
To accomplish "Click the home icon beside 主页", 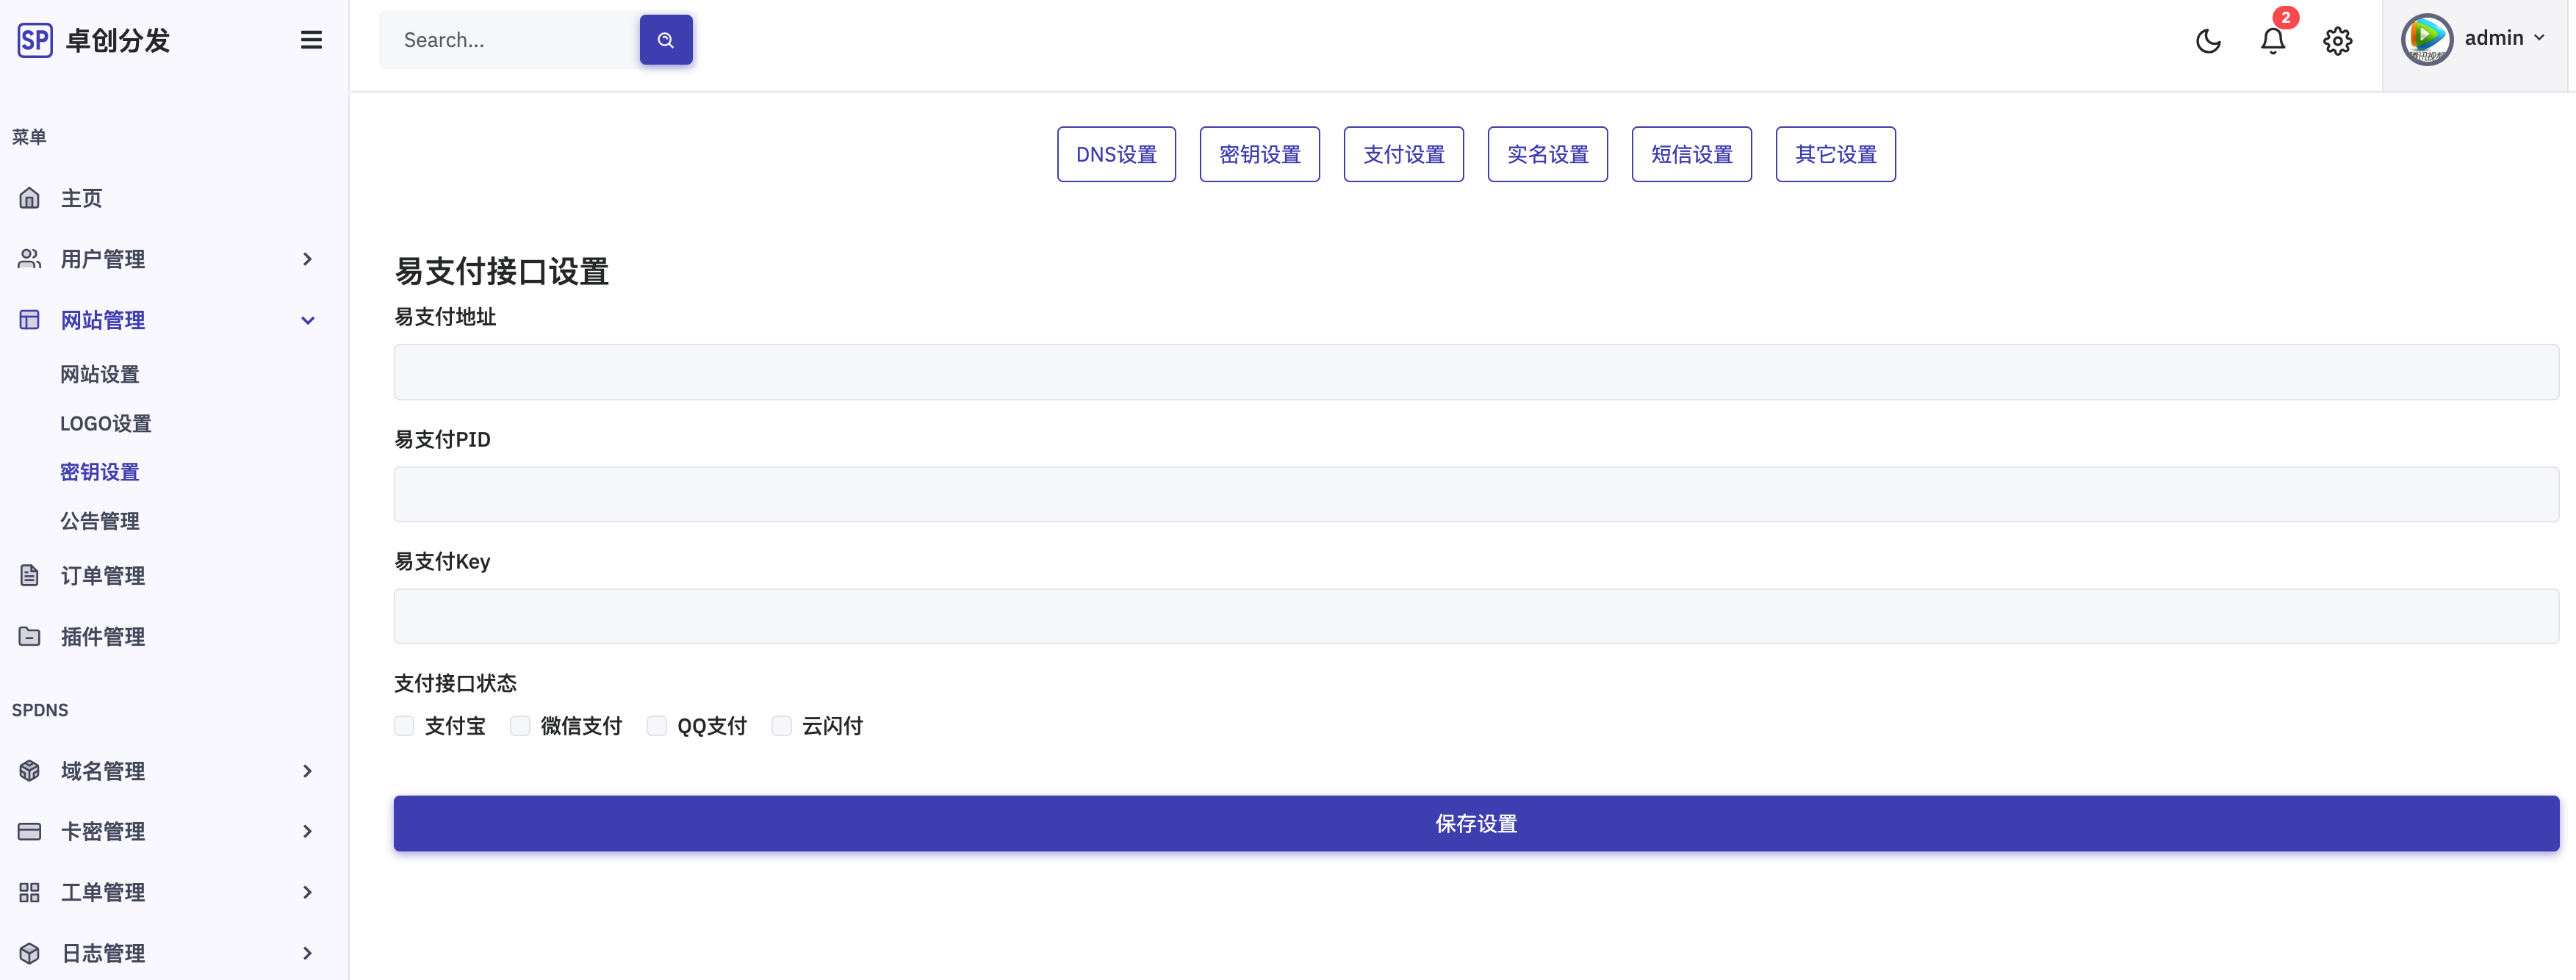I will tap(30, 198).
